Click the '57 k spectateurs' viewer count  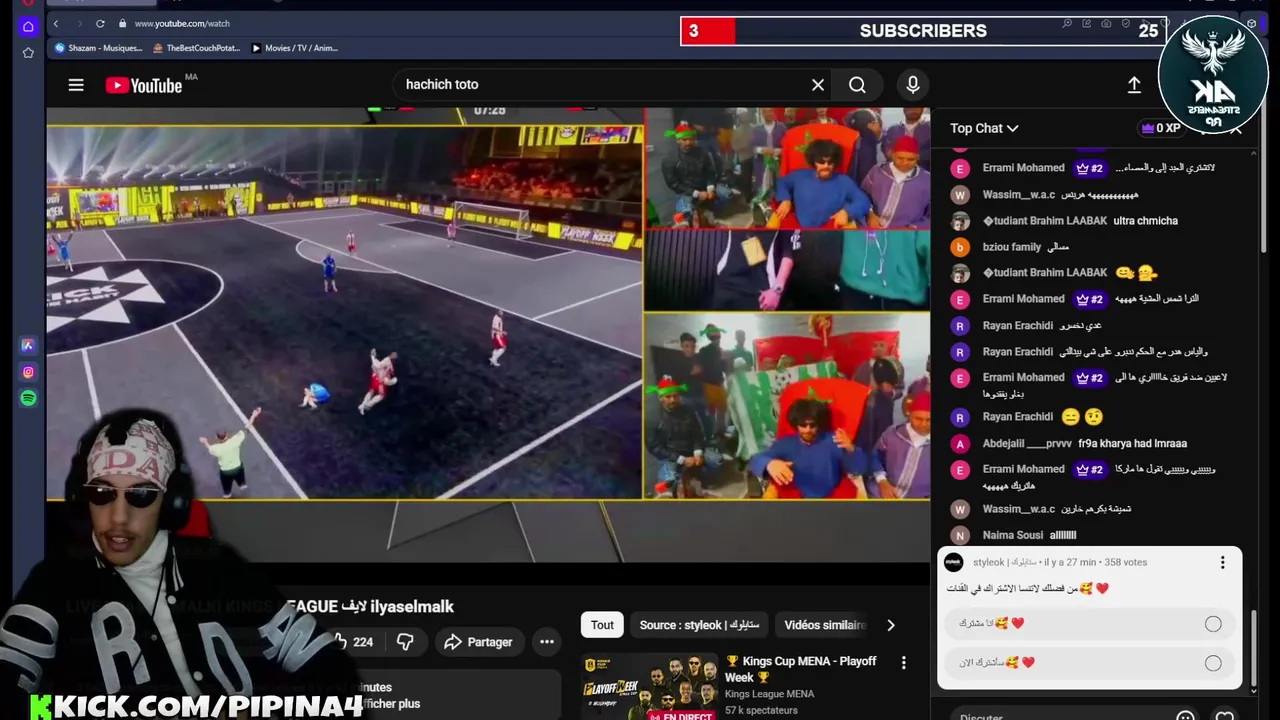[761, 710]
